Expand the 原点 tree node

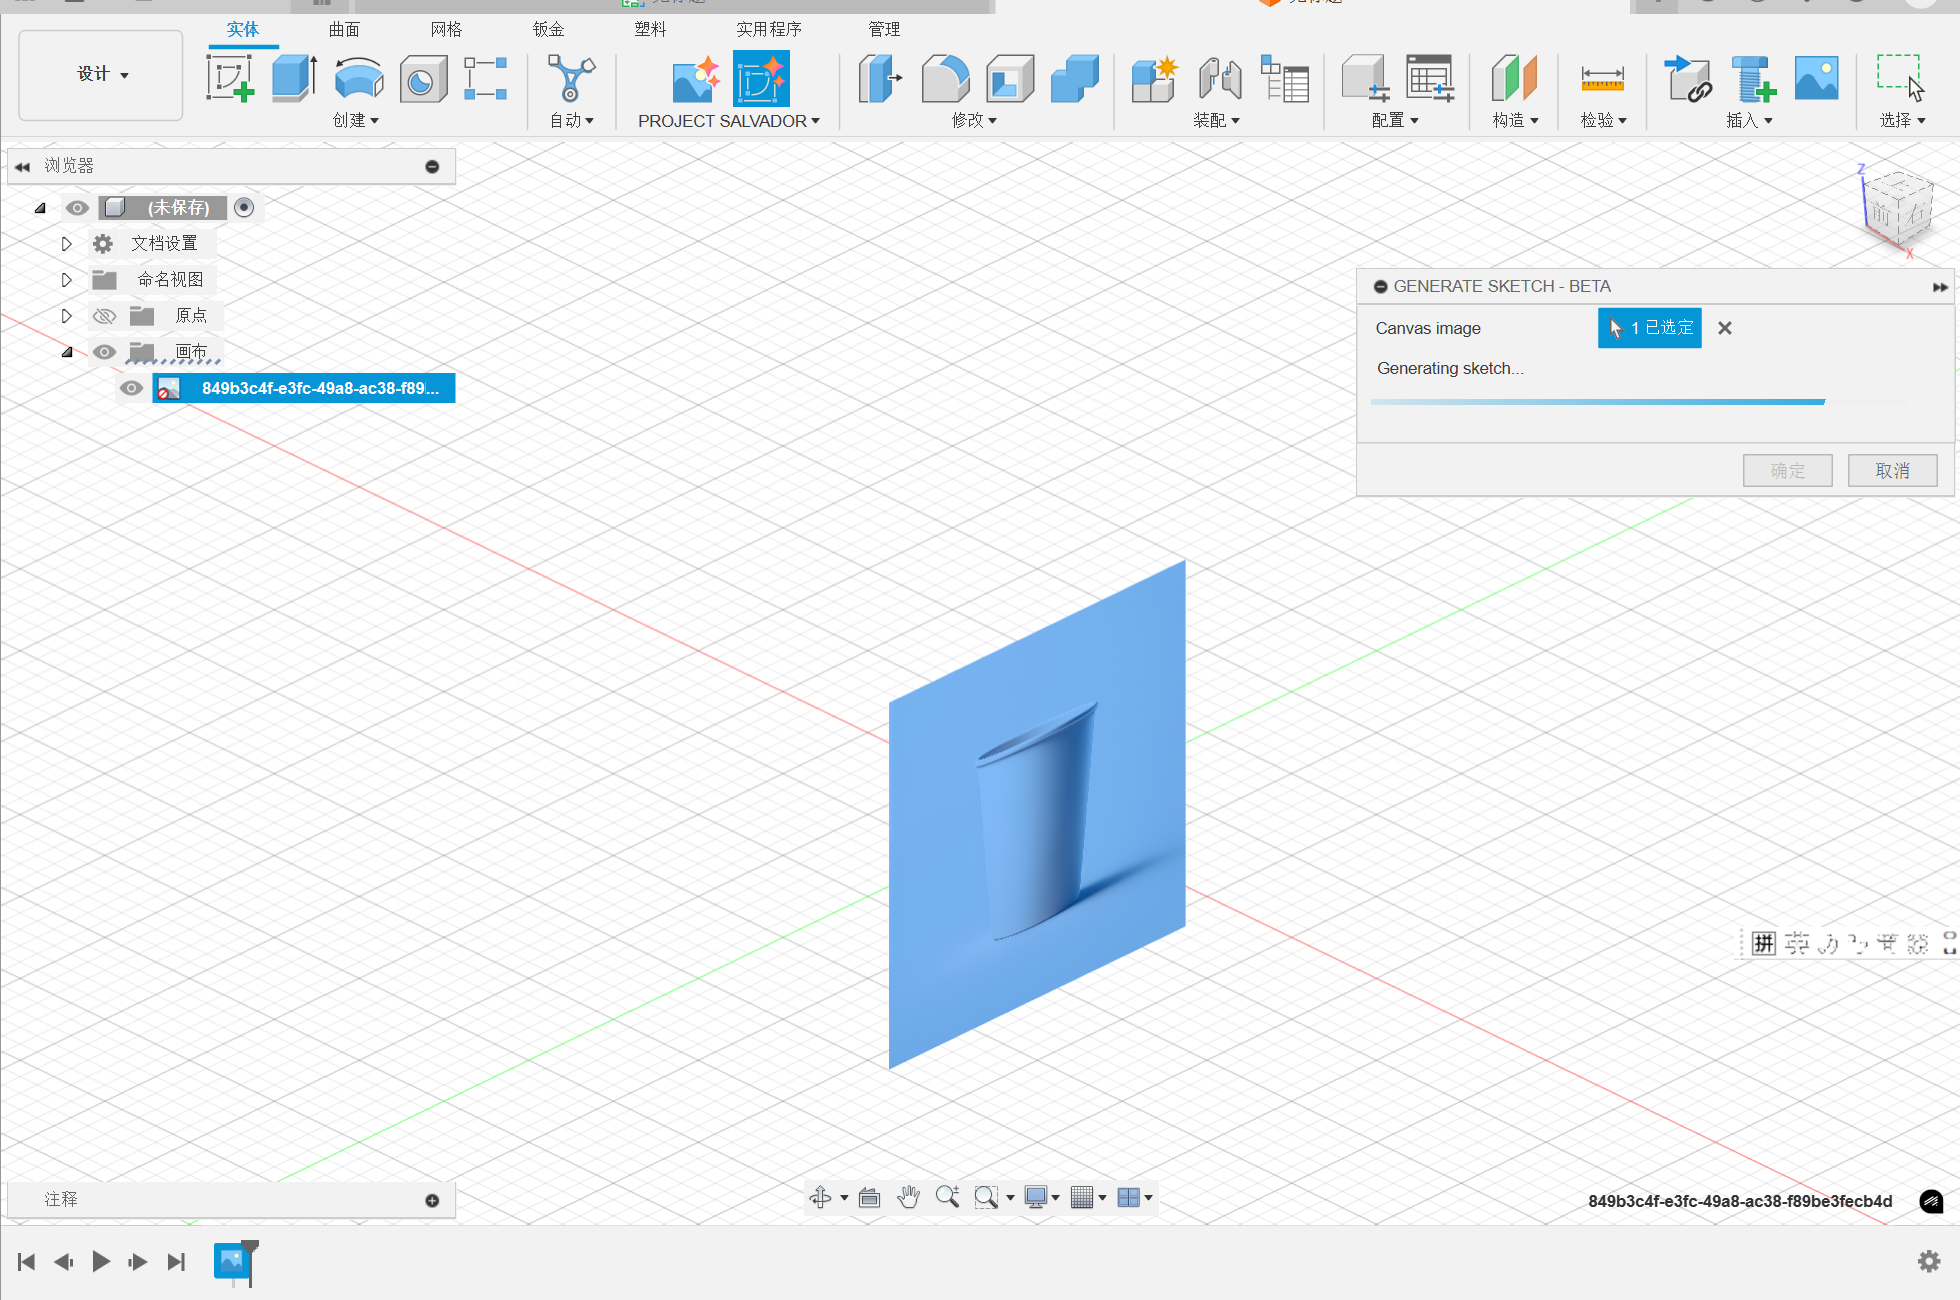[66, 316]
